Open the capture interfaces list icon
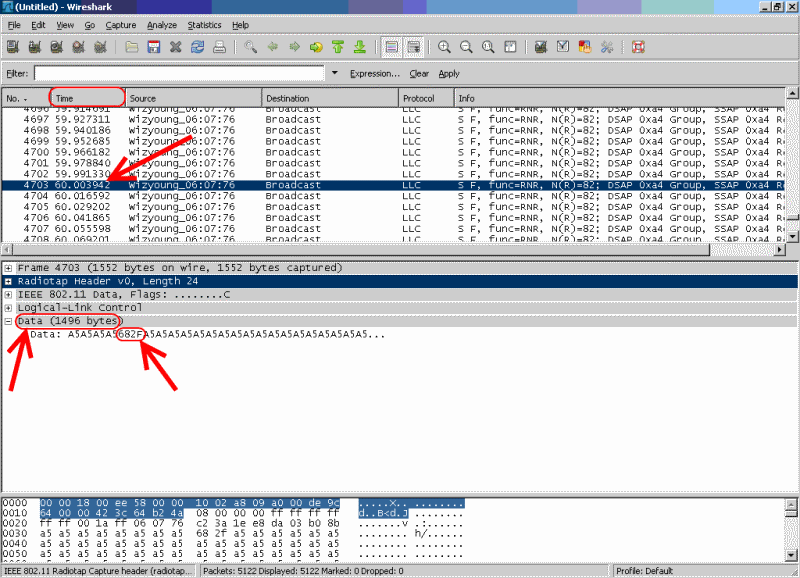 (x=13, y=47)
